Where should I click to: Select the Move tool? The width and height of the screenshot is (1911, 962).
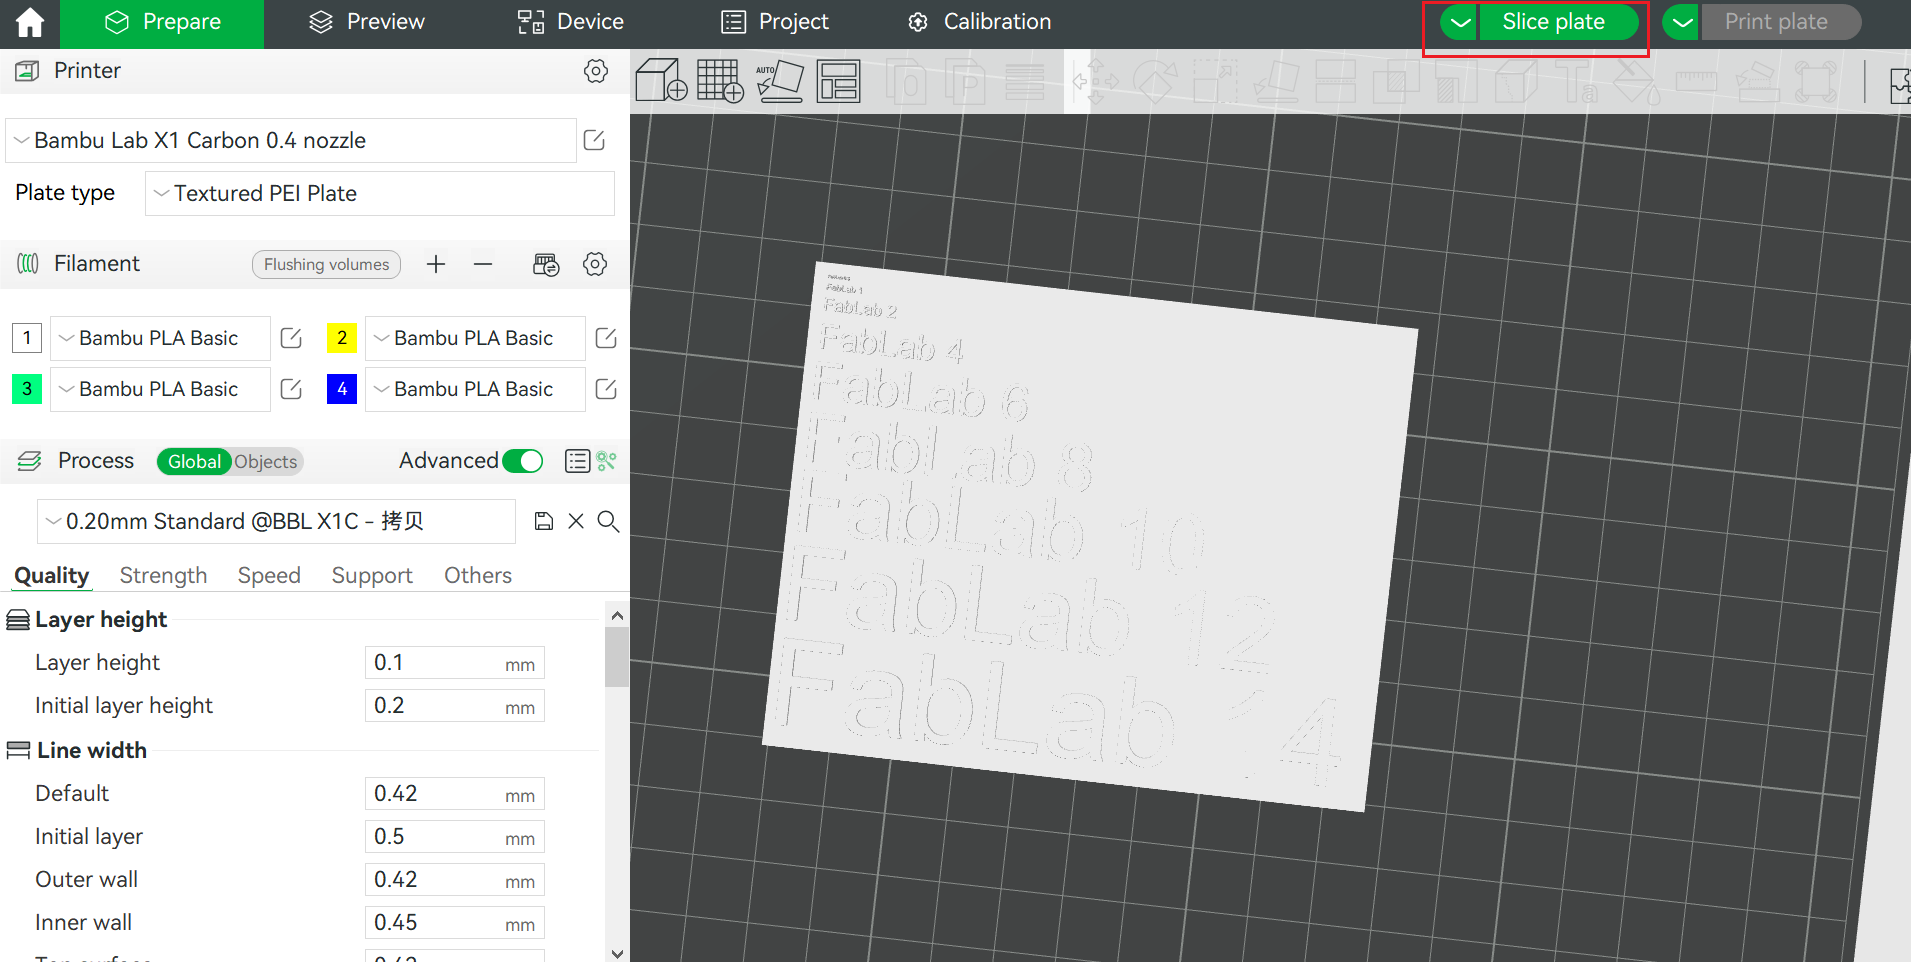click(1095, 81)
